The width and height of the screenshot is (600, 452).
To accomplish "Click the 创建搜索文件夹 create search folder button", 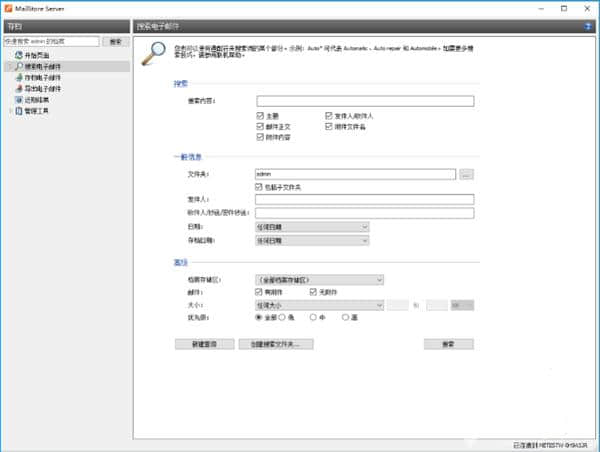I will coord(276,343).
